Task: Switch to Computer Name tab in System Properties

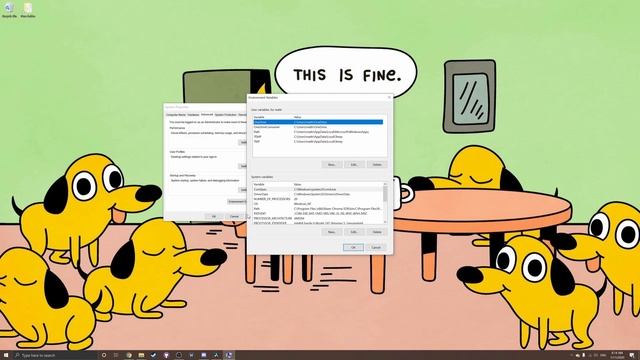Action: click(176, 115)
